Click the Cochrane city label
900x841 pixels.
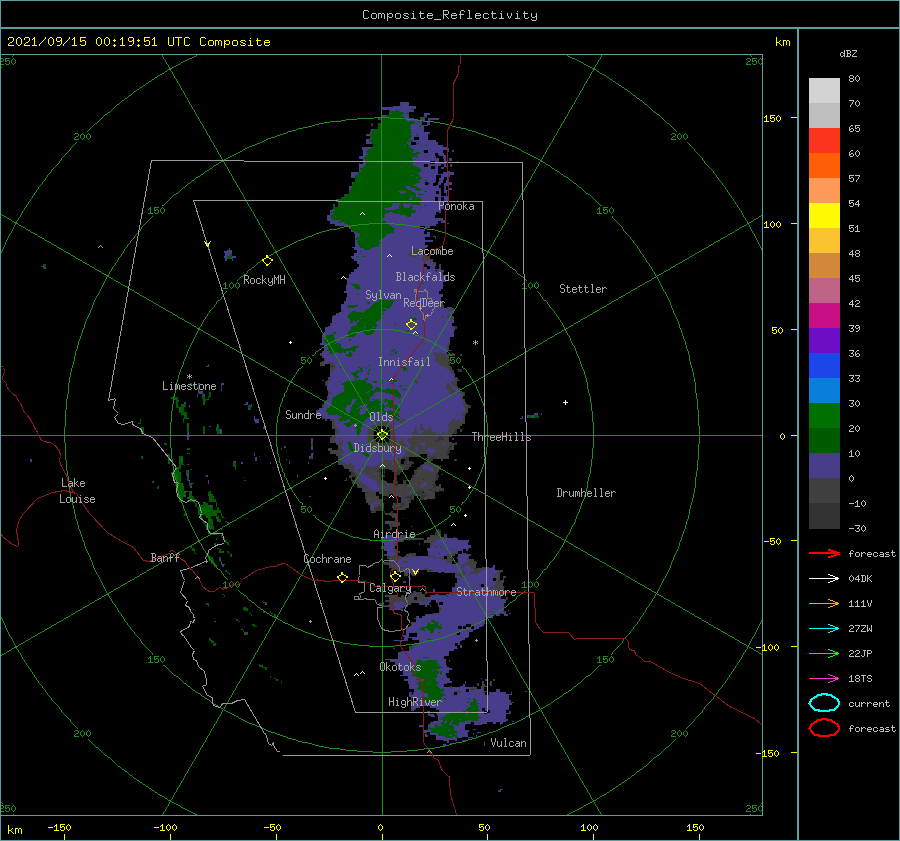tap(327, 559)
